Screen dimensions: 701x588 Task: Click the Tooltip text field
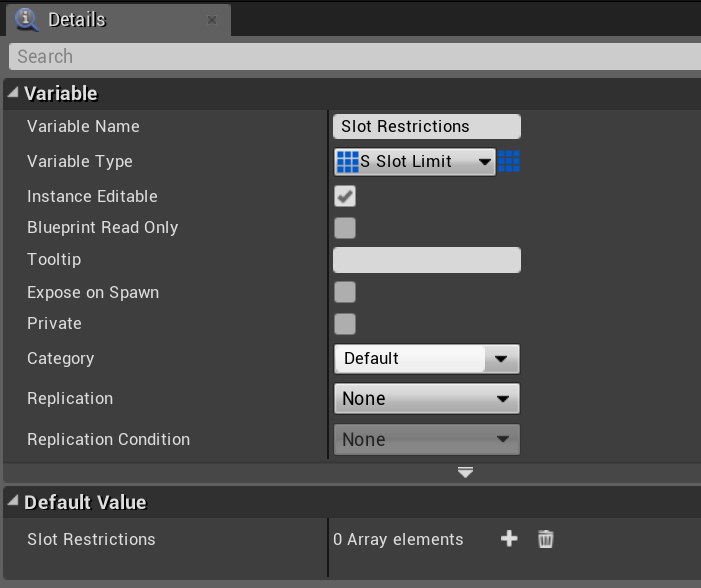pos(426,260)
